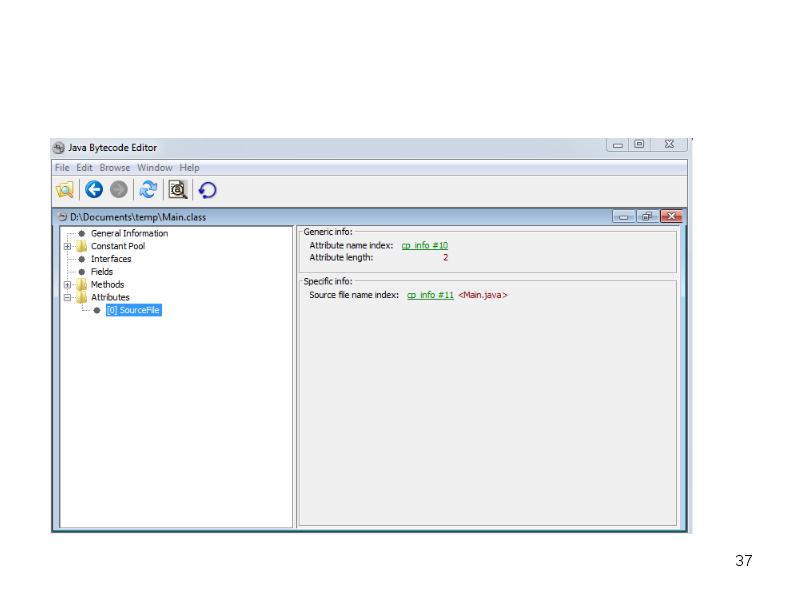Open the magnifier search toolbar icon
800x600 pixels.
(x=178, y=190)
